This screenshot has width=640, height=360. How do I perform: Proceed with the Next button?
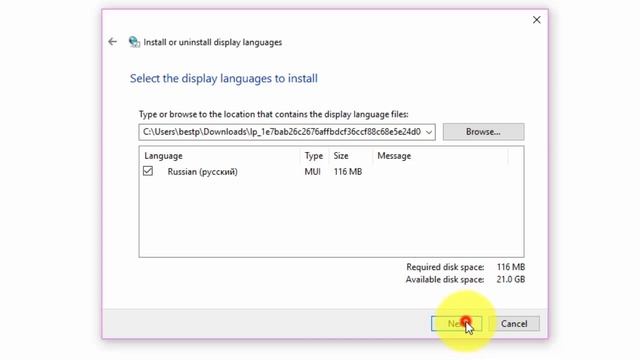[x=456, y=324]
